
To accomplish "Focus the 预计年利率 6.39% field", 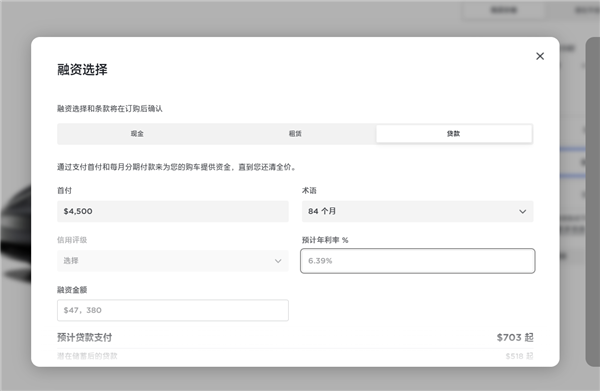I will click(x=417, y=261).
